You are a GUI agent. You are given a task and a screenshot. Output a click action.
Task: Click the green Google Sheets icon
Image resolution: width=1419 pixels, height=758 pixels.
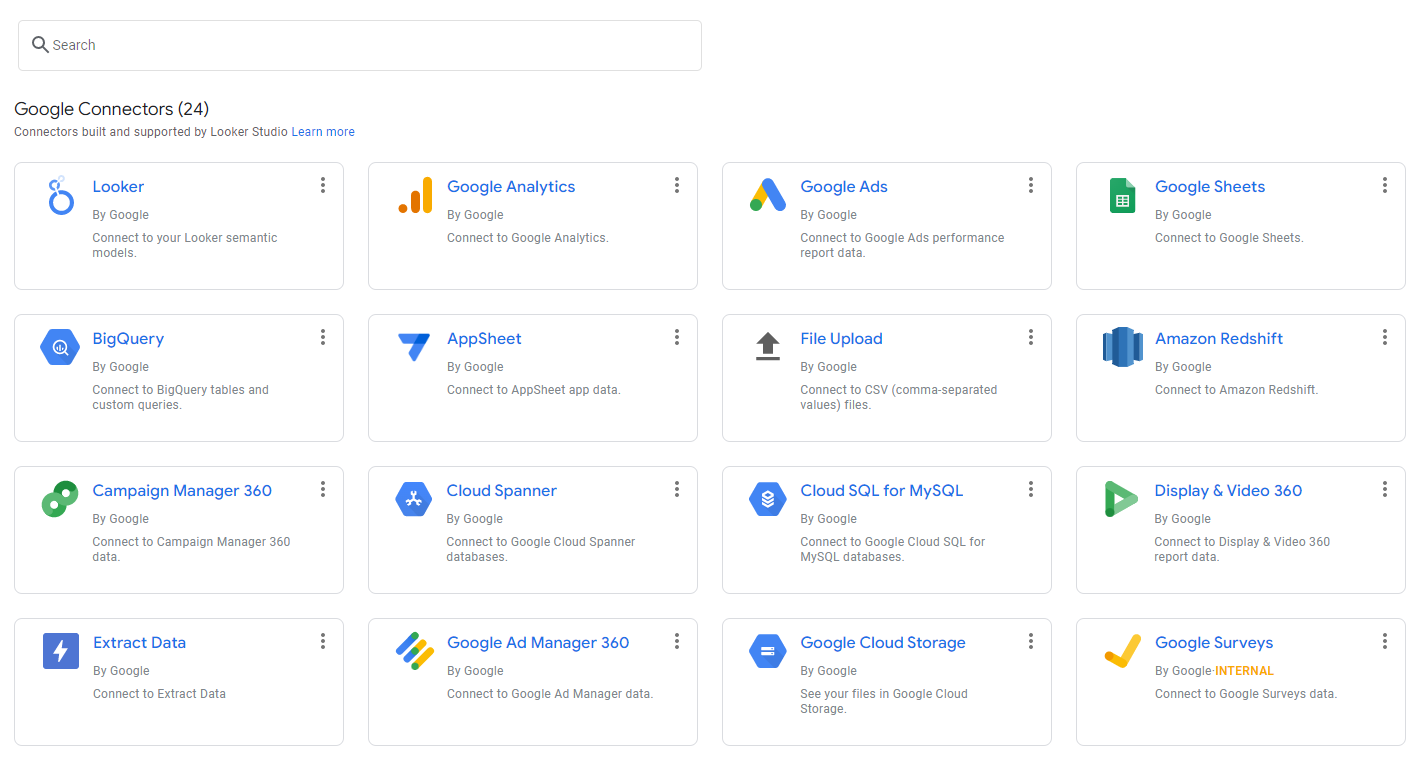point(1122,195)
